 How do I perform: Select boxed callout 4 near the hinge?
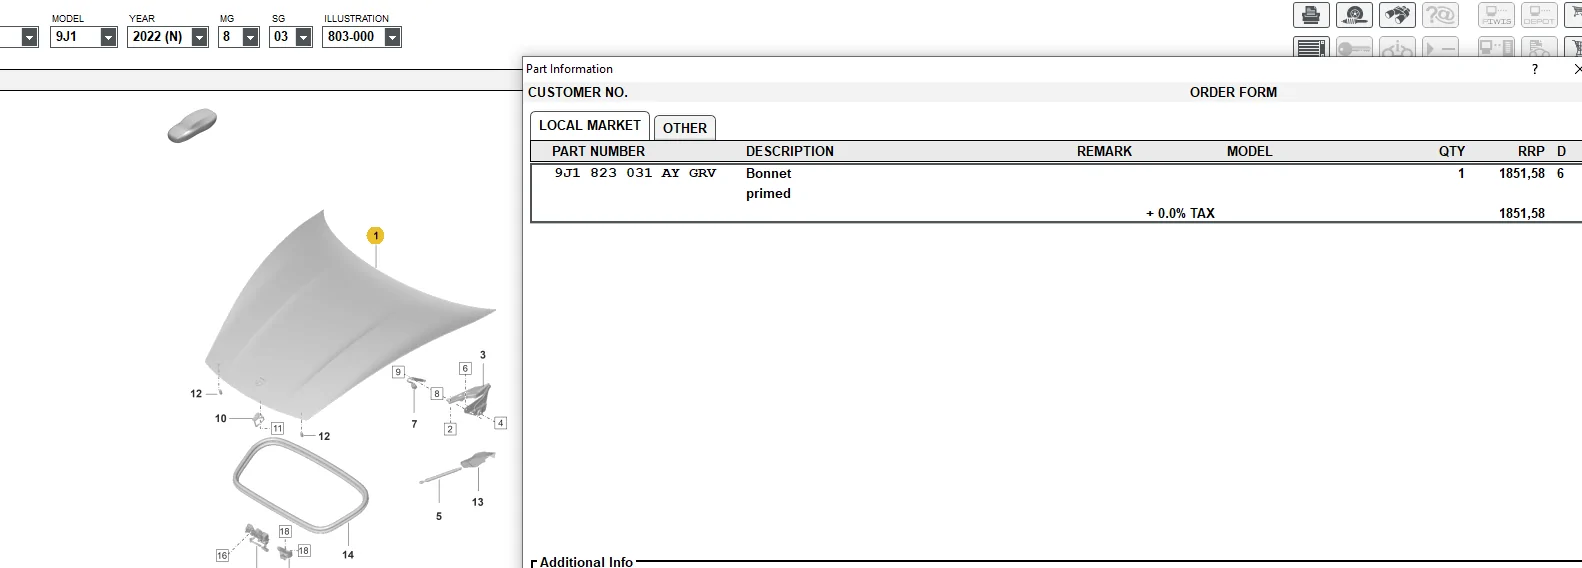tap(500, 423)
